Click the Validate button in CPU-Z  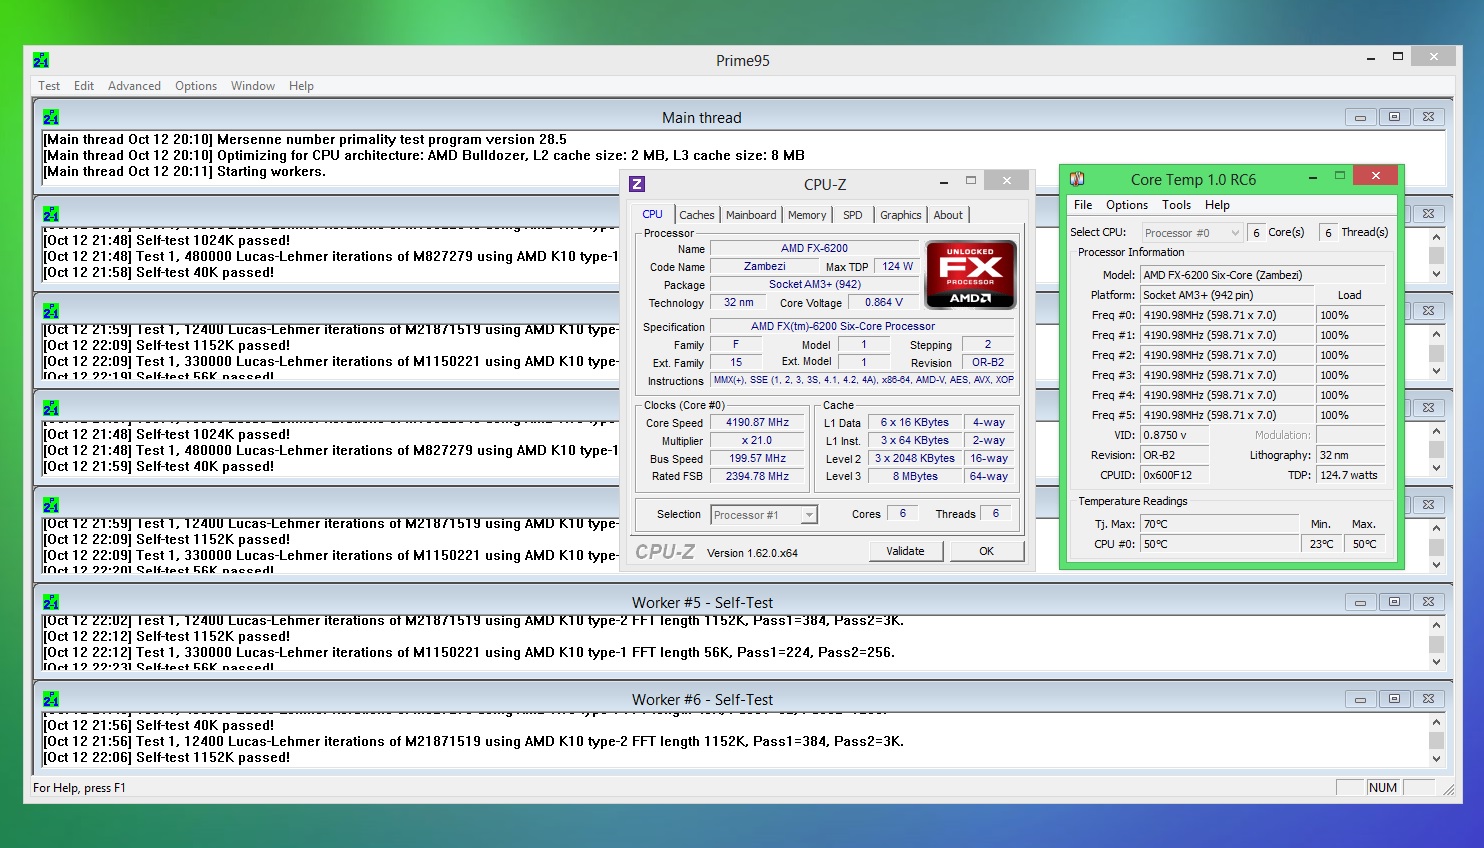905,551
